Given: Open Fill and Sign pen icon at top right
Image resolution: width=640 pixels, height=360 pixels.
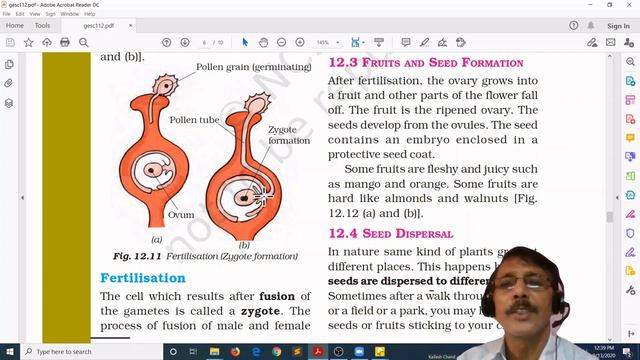Looking at the screenshot, I should [x=592, y=42].
